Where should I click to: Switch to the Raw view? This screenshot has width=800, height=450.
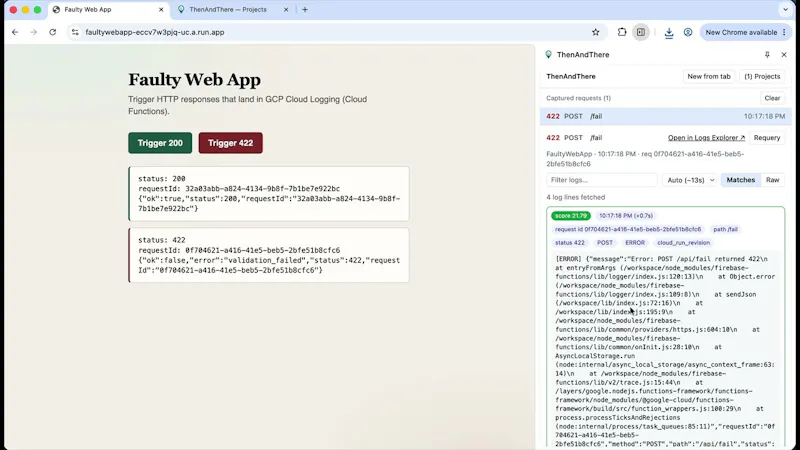772,180
